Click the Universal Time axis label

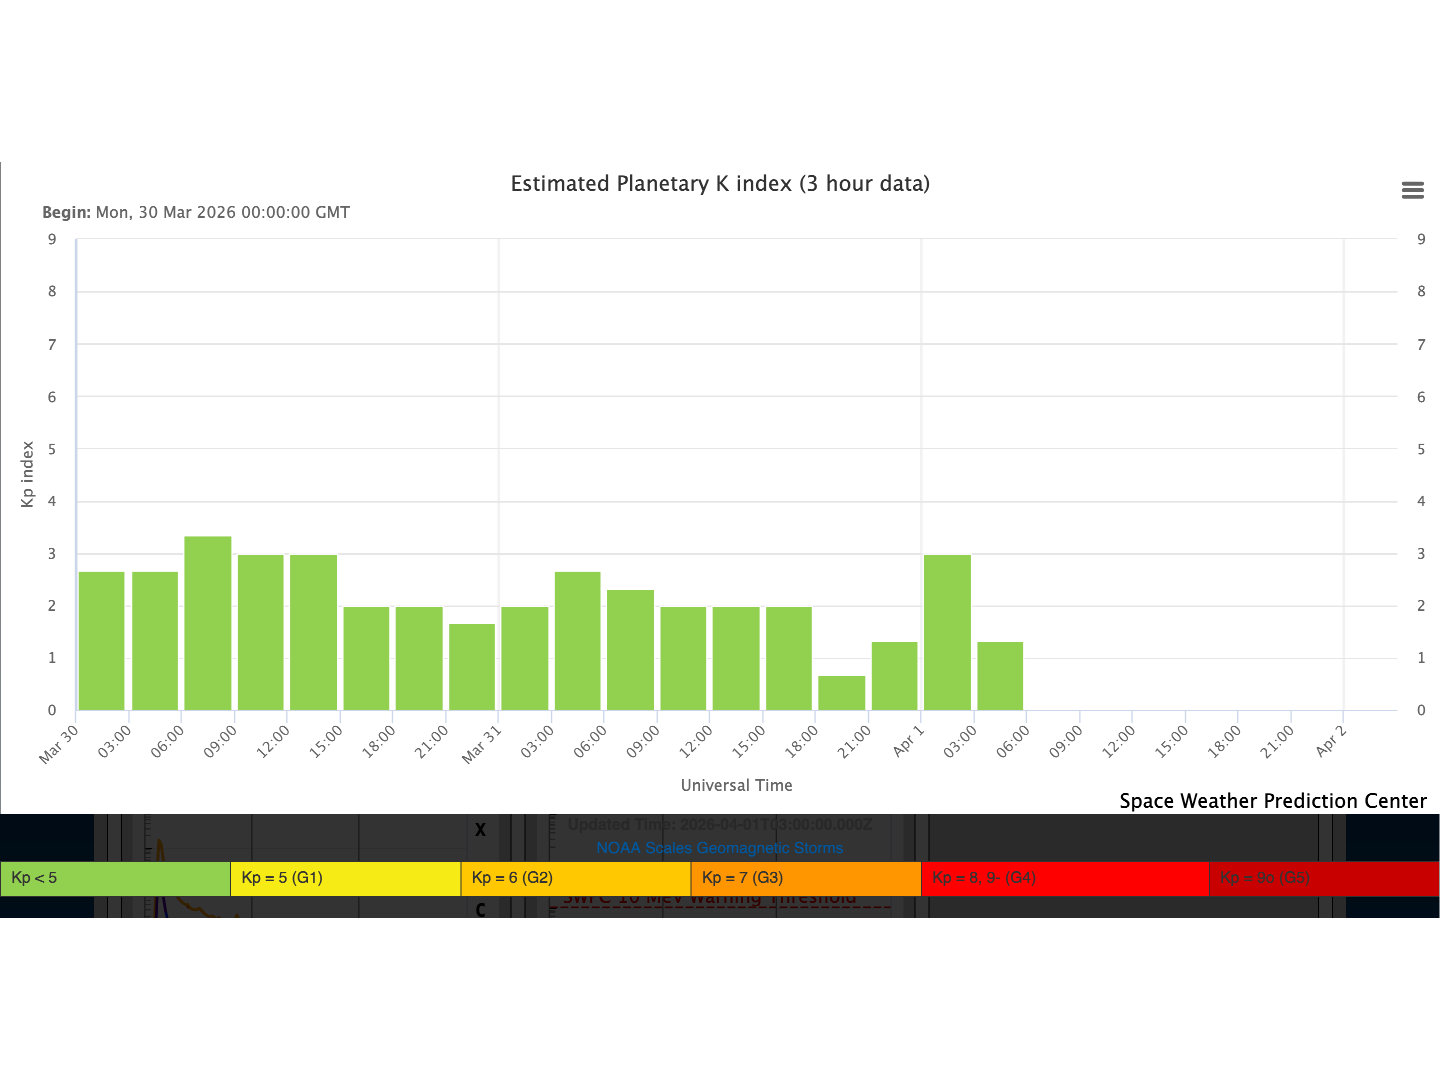736,786
